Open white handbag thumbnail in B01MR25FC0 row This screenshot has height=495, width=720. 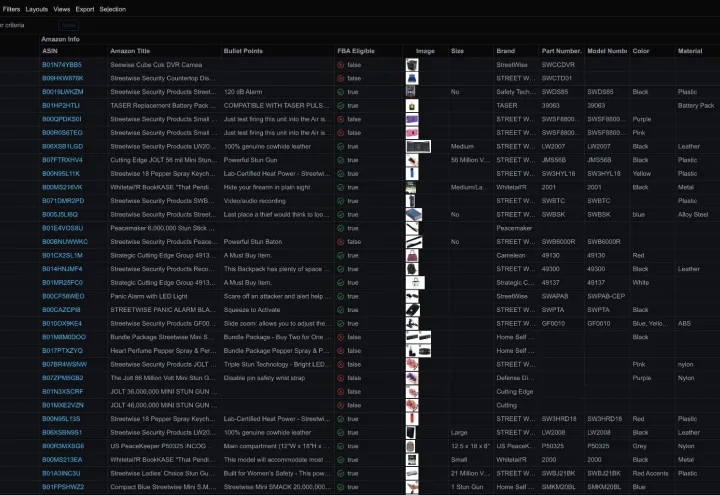(415, 282)
